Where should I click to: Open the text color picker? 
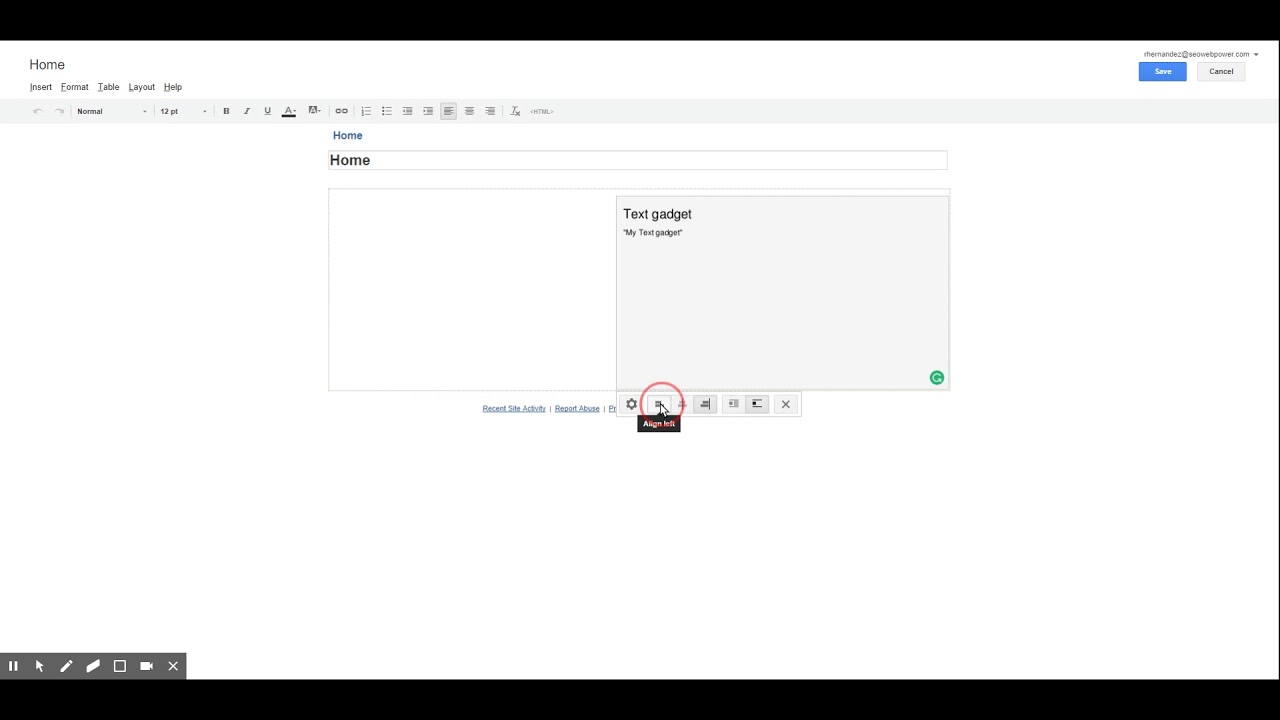(x=289, y=111)
